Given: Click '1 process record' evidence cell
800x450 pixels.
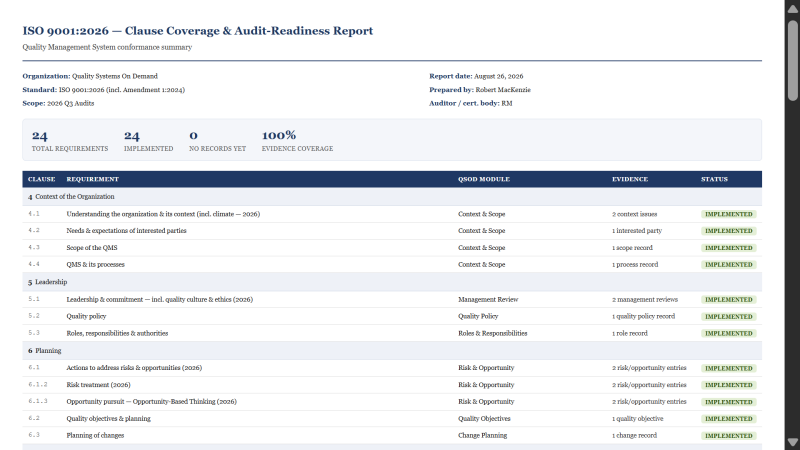Looking at the screenshot, I should [635, 265].
